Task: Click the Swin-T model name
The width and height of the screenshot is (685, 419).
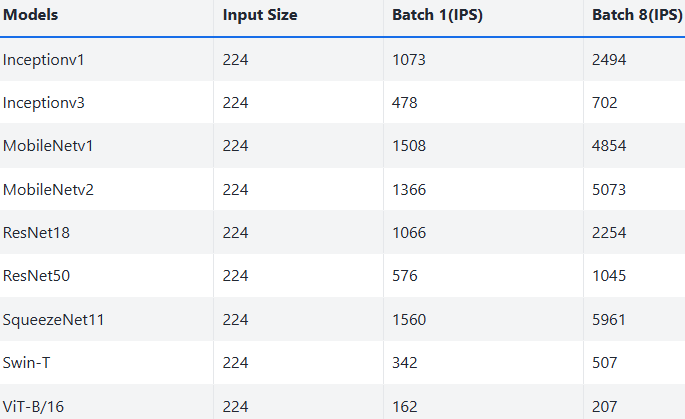Action: [26, 363]
